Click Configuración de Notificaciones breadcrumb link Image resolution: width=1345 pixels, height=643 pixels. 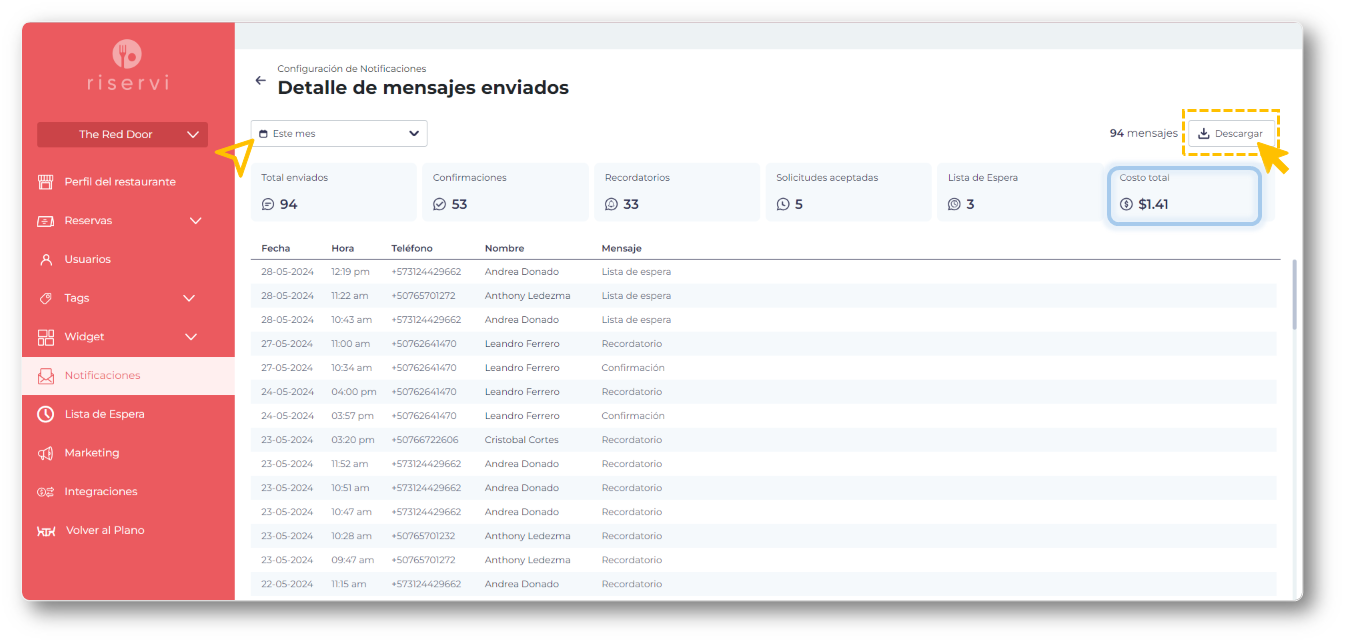click(352, 69)
